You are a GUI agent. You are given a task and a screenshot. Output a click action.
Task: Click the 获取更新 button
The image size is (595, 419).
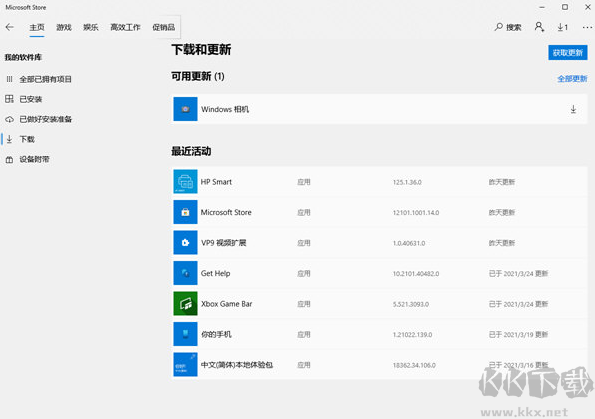coord(568,53)
